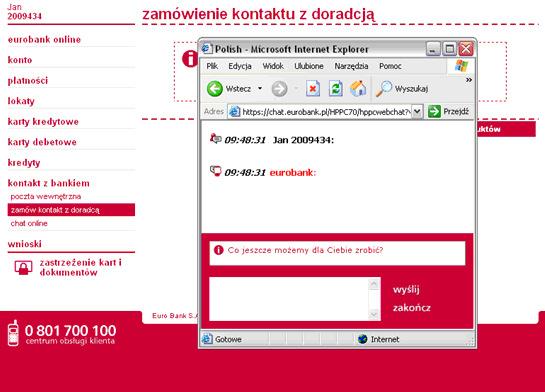Click the user chat icon beside Jan 2009434
This screenshot has height=392, width=545.
215,139
